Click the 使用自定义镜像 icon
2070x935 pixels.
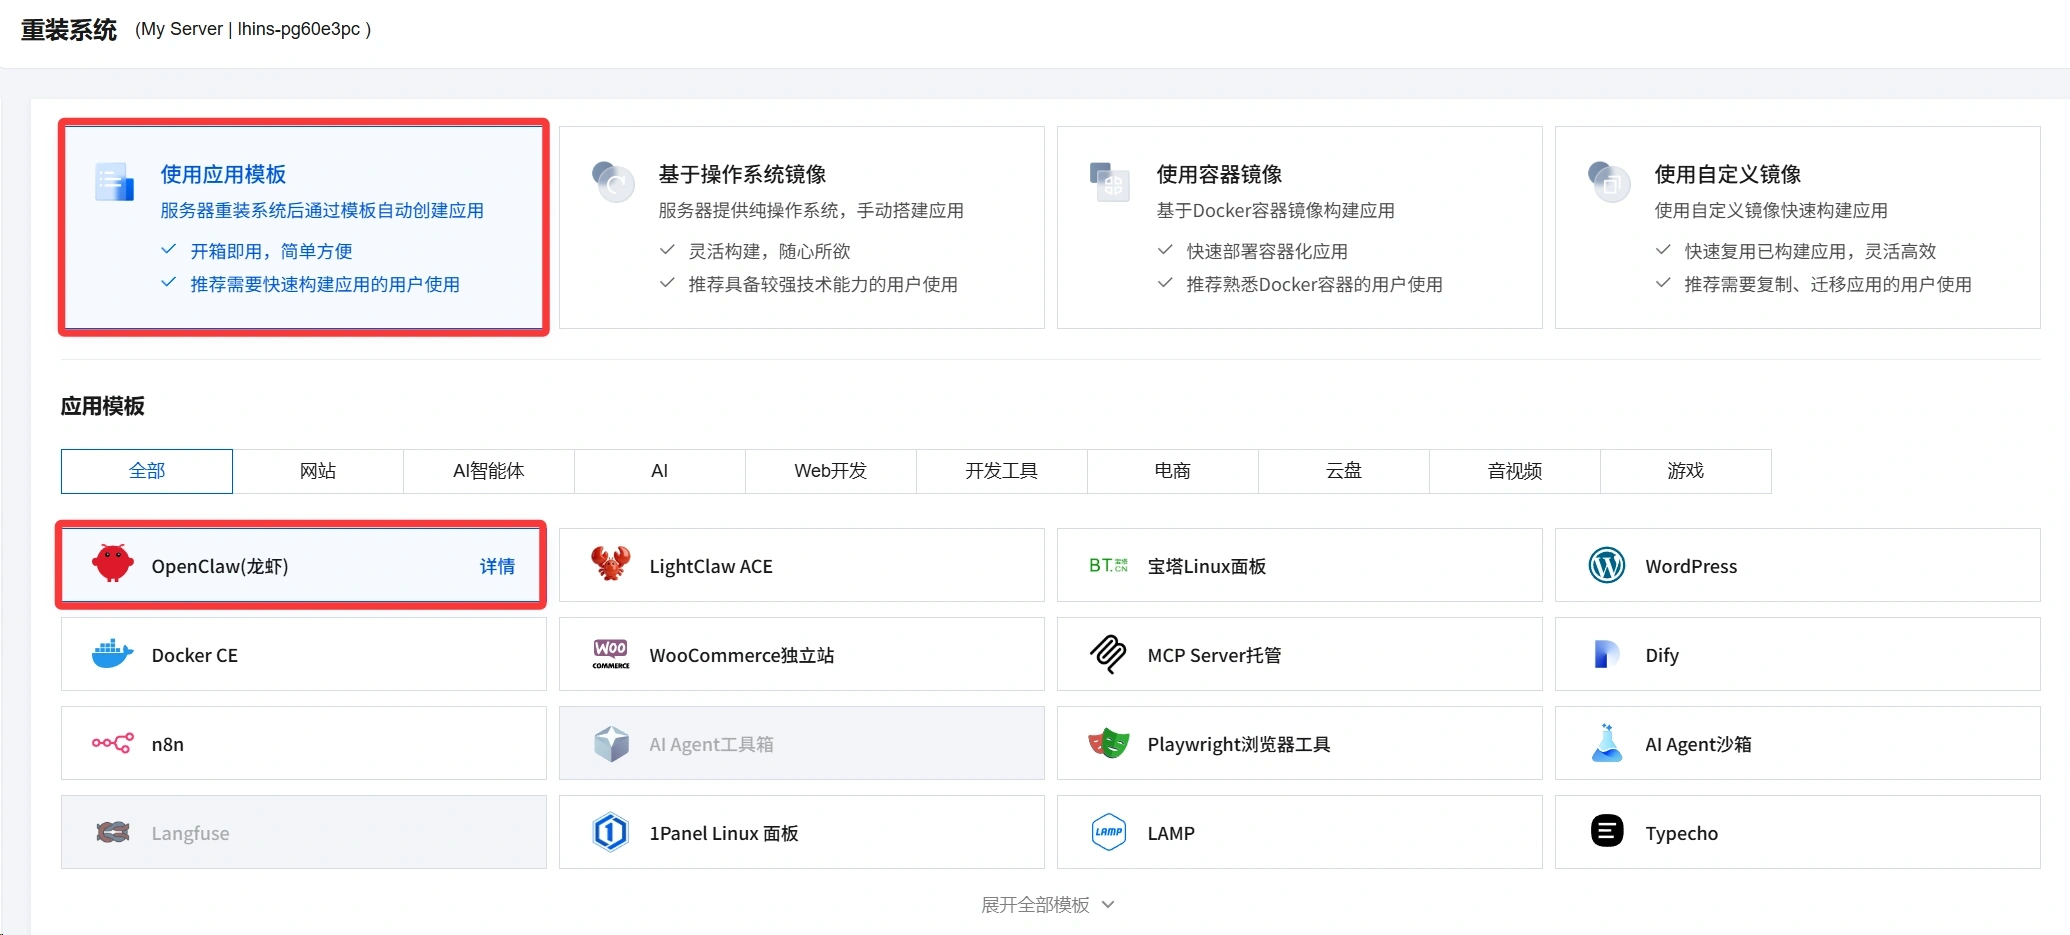pos(1609,182)
